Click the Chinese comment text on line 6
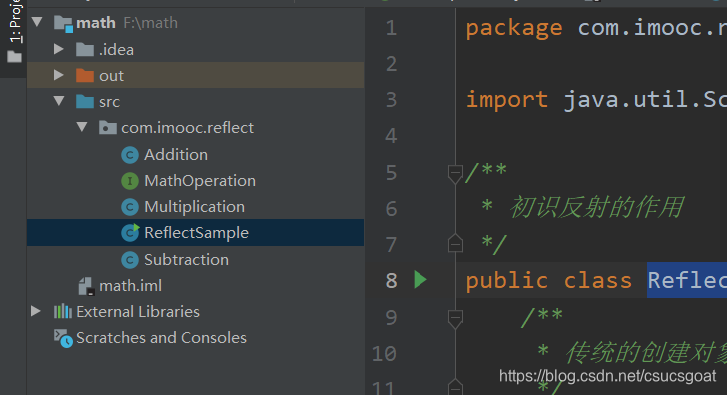Image resolution: width=727 pixels, height=395 pixels. pyautogui.click(x=596, y=207)
